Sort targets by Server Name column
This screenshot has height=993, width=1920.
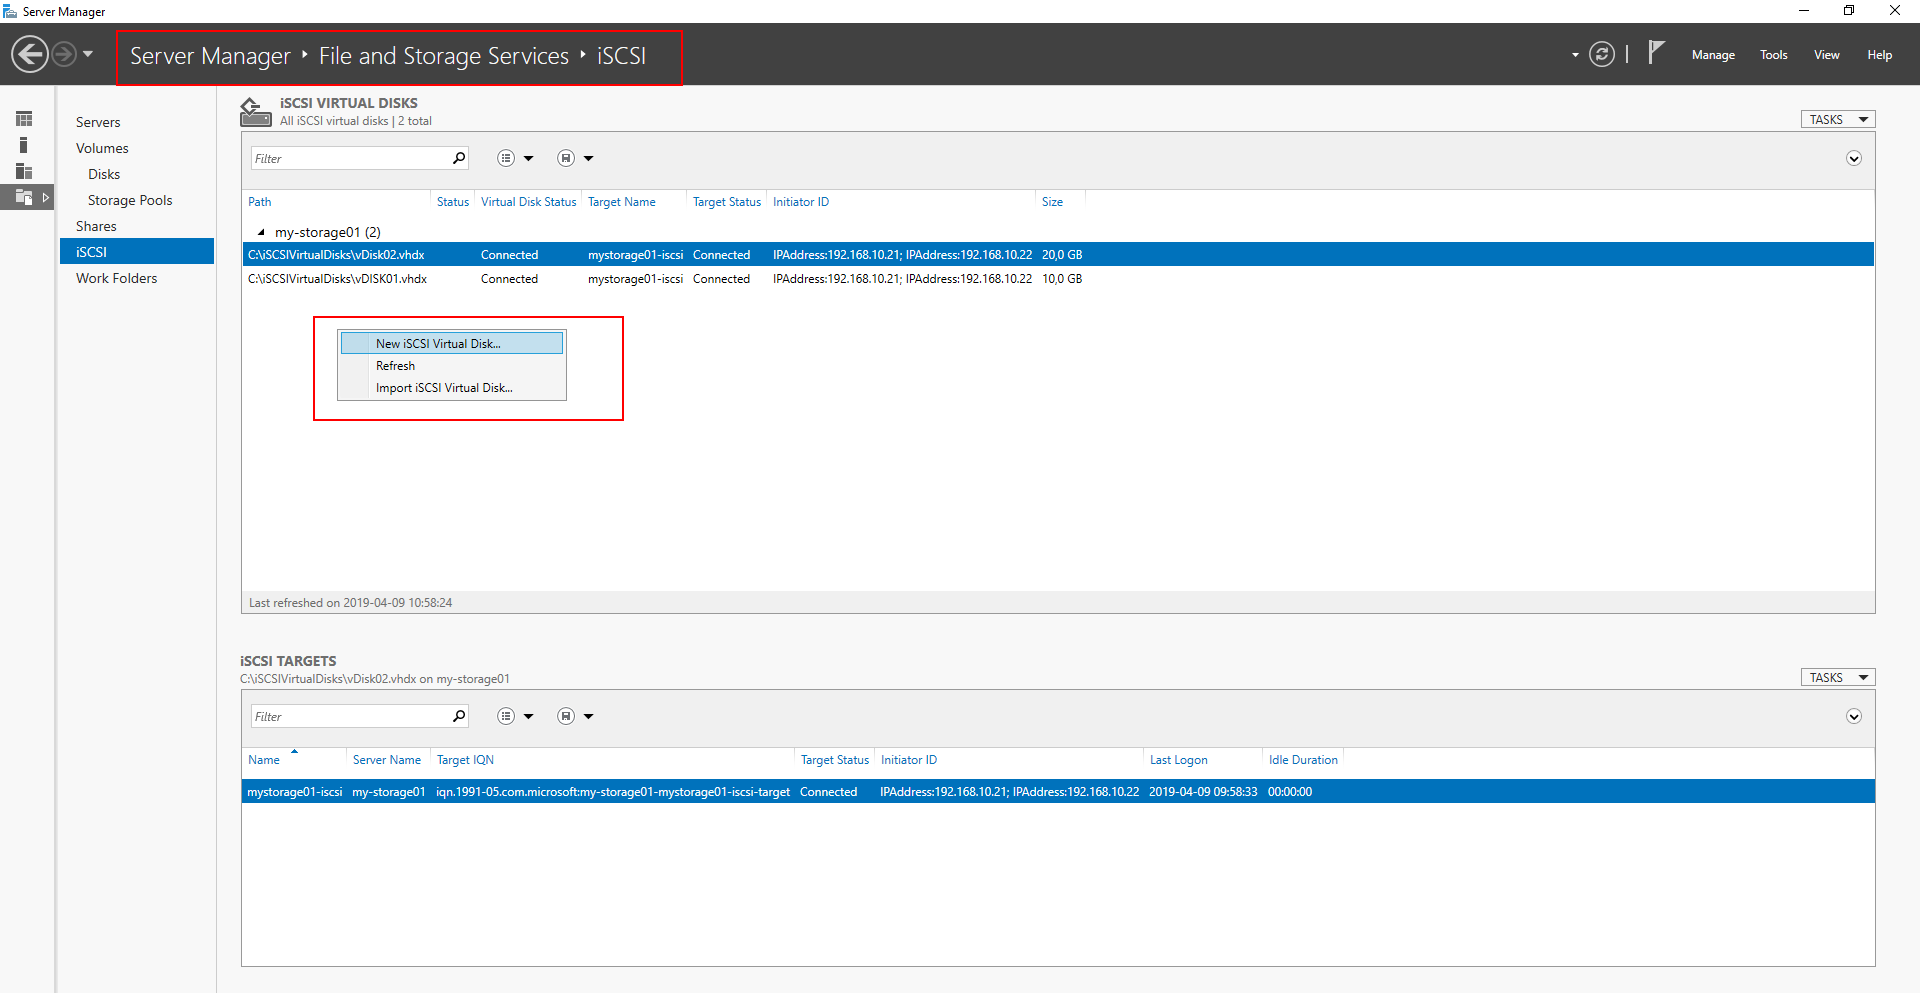tap(387, 760)
